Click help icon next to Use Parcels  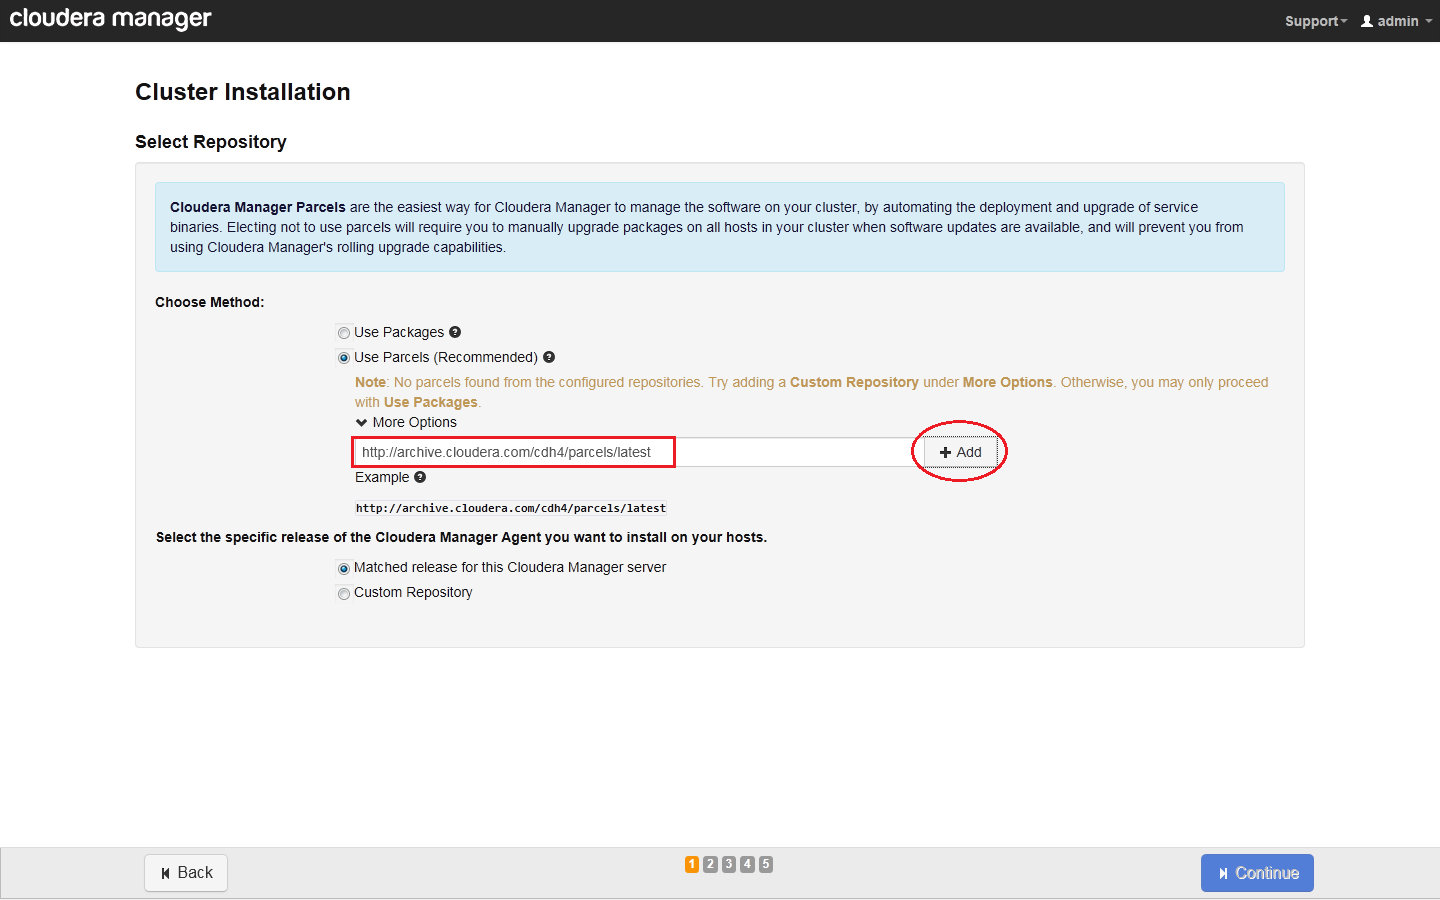549,357
